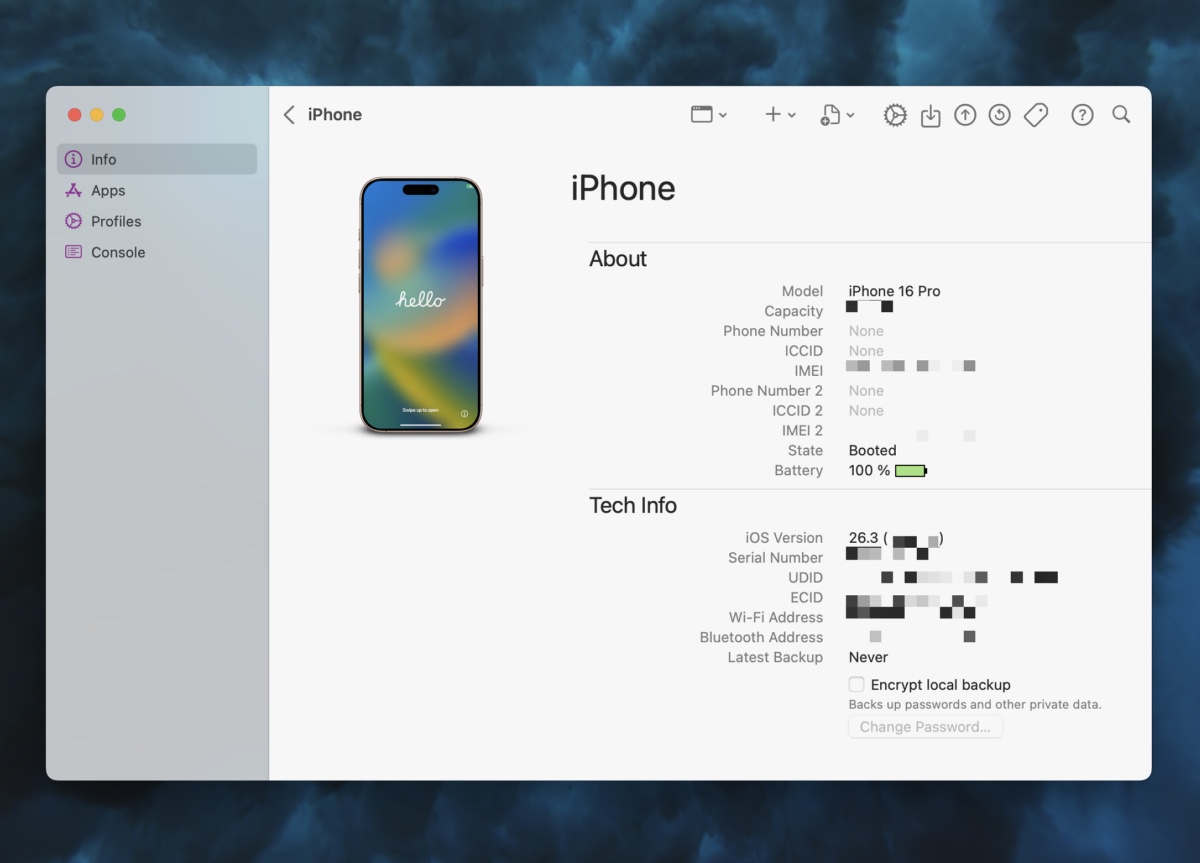
Task: Click the Restore circular-arrow icon
Action: 1000,115
